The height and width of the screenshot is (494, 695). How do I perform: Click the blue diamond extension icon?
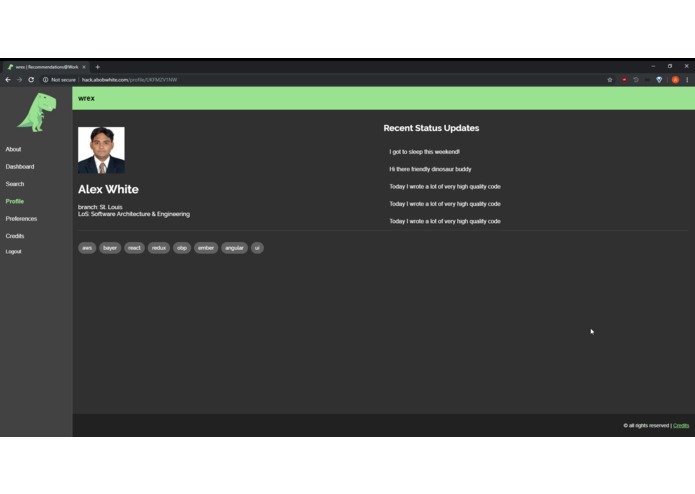point(659,80)
